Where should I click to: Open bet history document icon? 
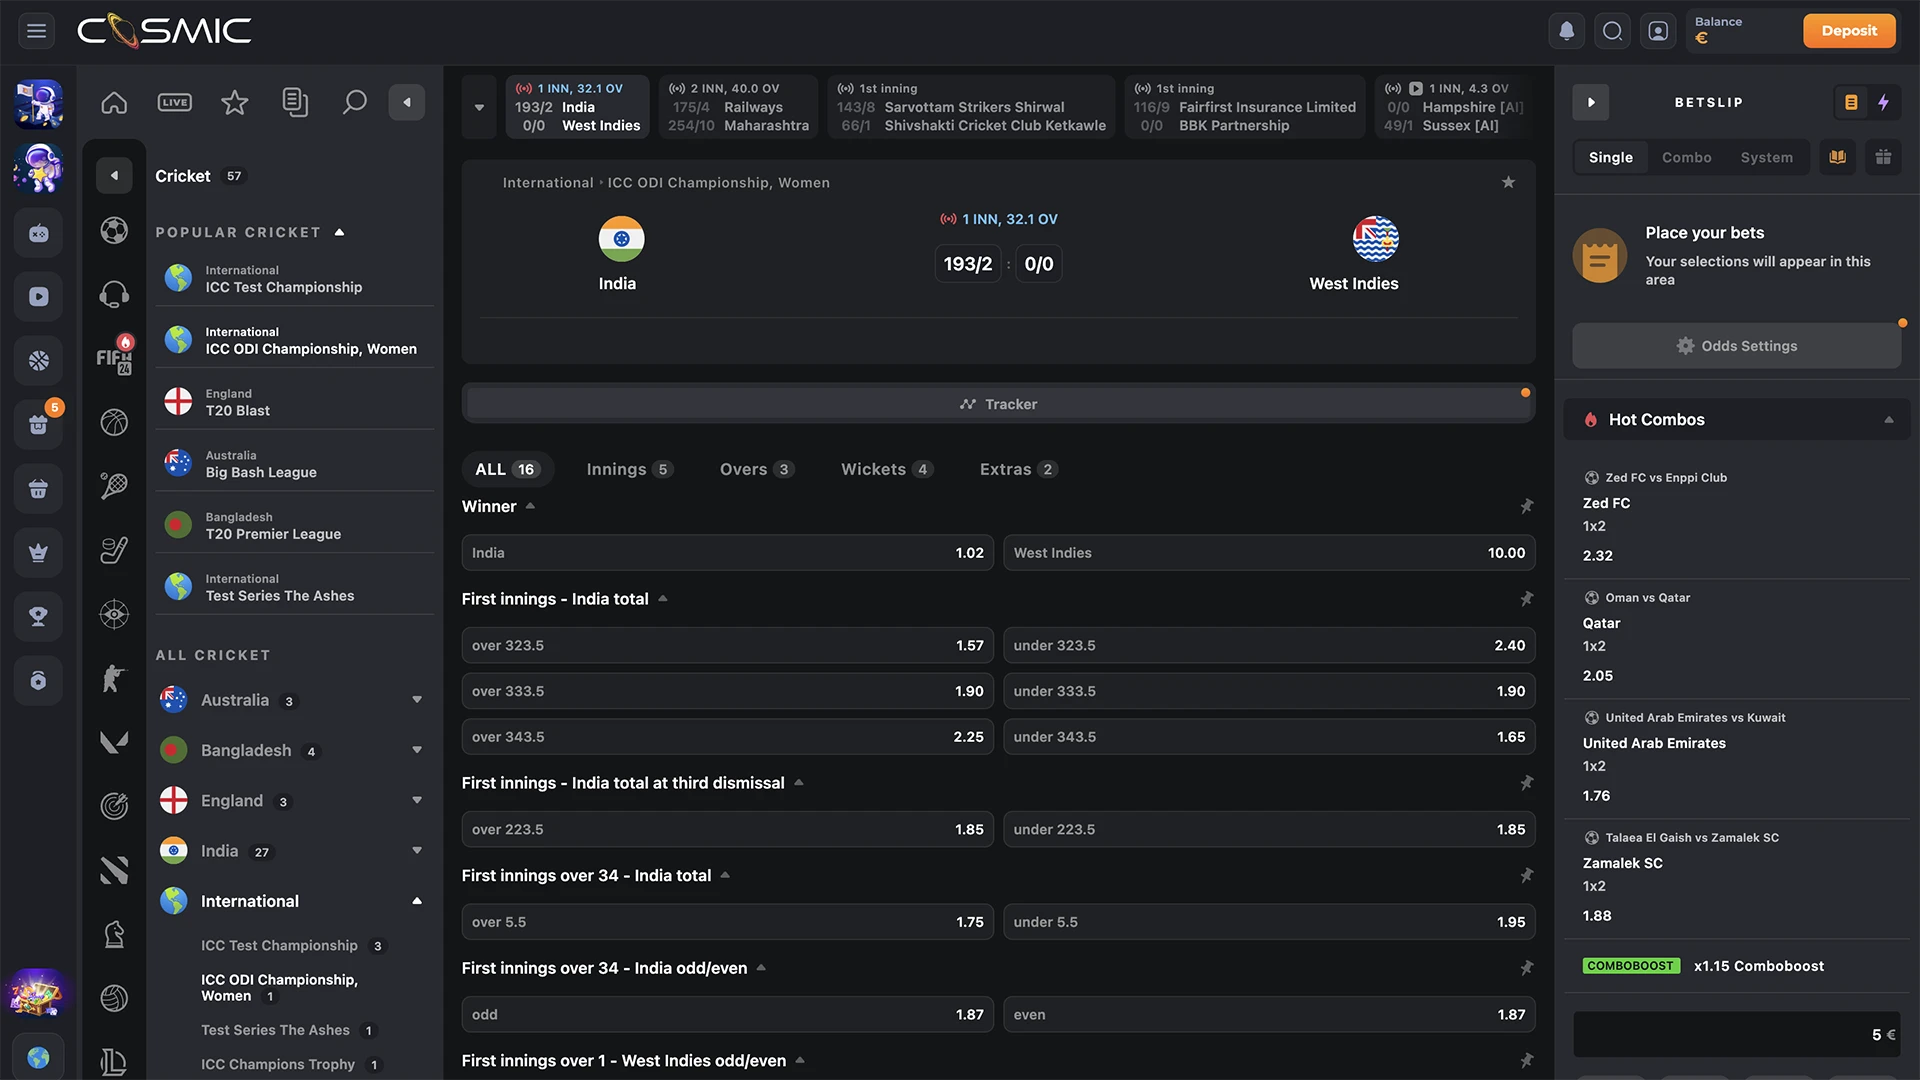point(295,102)
